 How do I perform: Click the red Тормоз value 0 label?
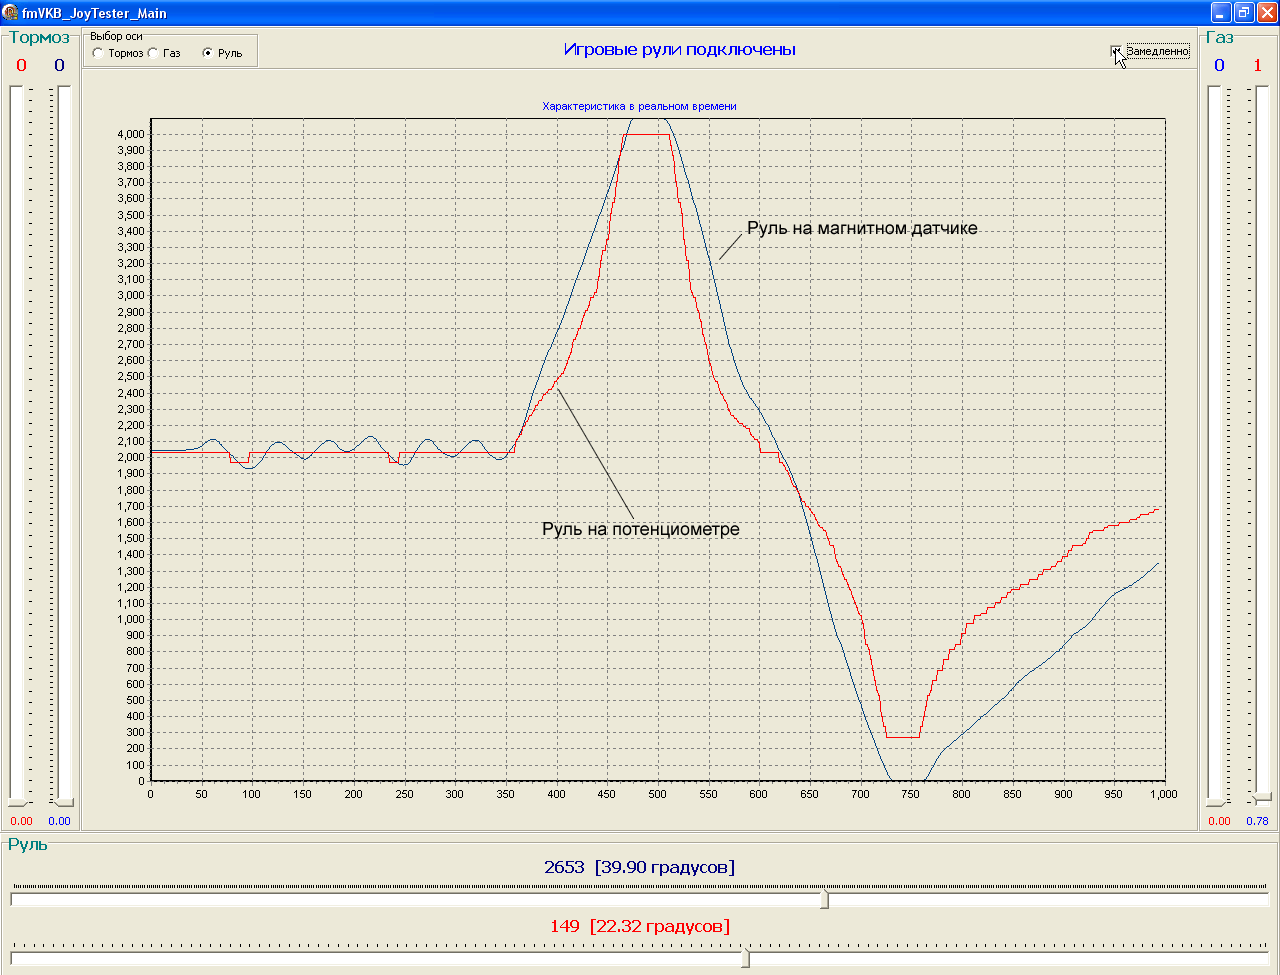[22, 66]
